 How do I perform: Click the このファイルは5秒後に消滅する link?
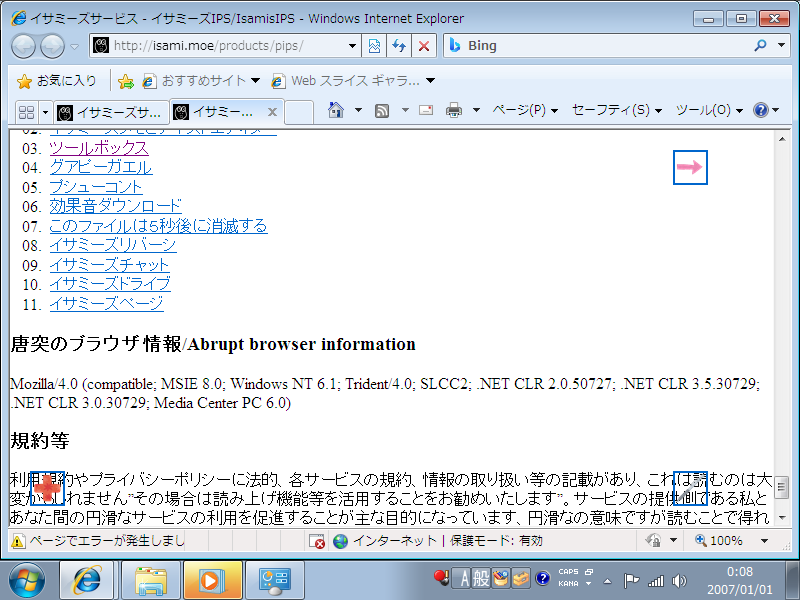(158, 226)
